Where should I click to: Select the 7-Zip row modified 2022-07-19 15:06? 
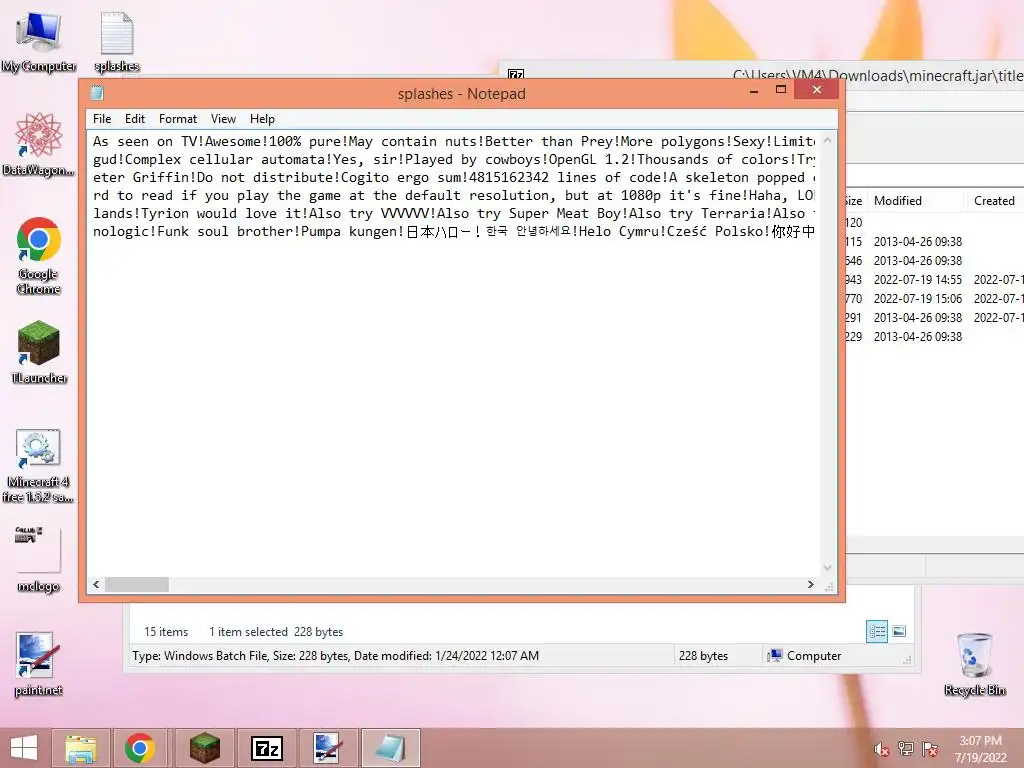pos(935,298)
